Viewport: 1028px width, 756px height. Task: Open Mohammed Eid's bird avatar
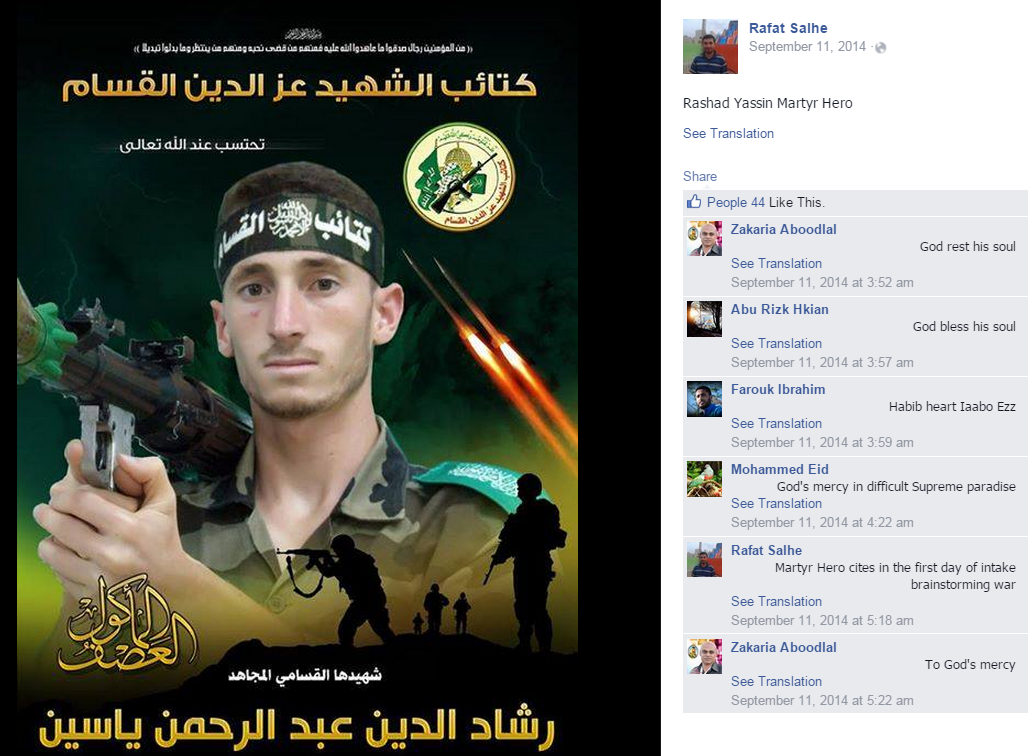coord(704,479)
